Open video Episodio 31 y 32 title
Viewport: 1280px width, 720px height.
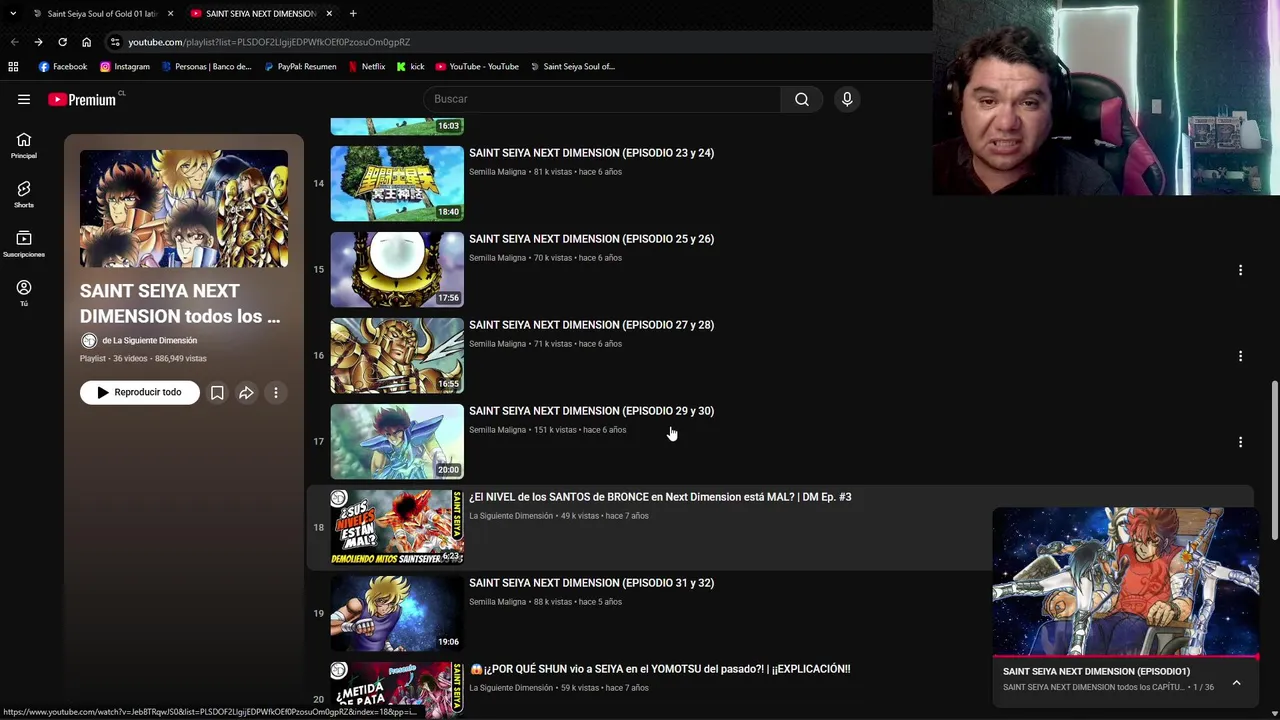pos(591,583)
